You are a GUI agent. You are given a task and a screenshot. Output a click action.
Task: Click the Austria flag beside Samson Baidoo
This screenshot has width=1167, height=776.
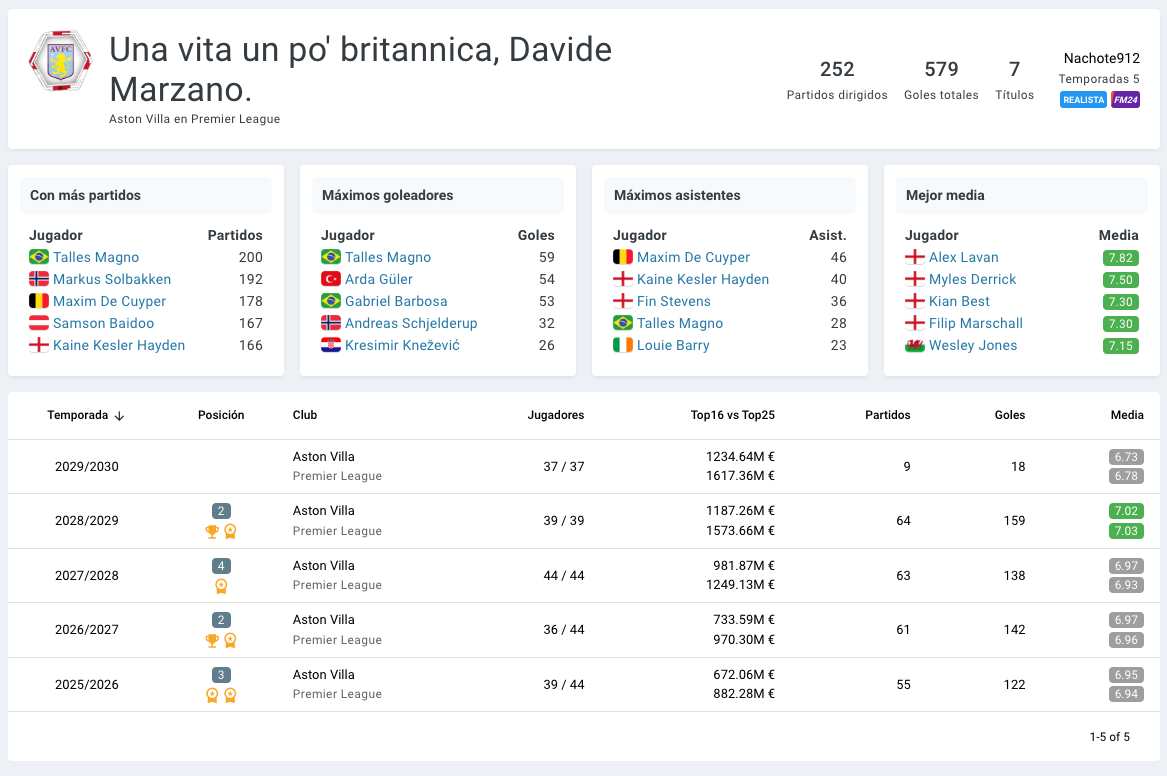click(39, 323)
